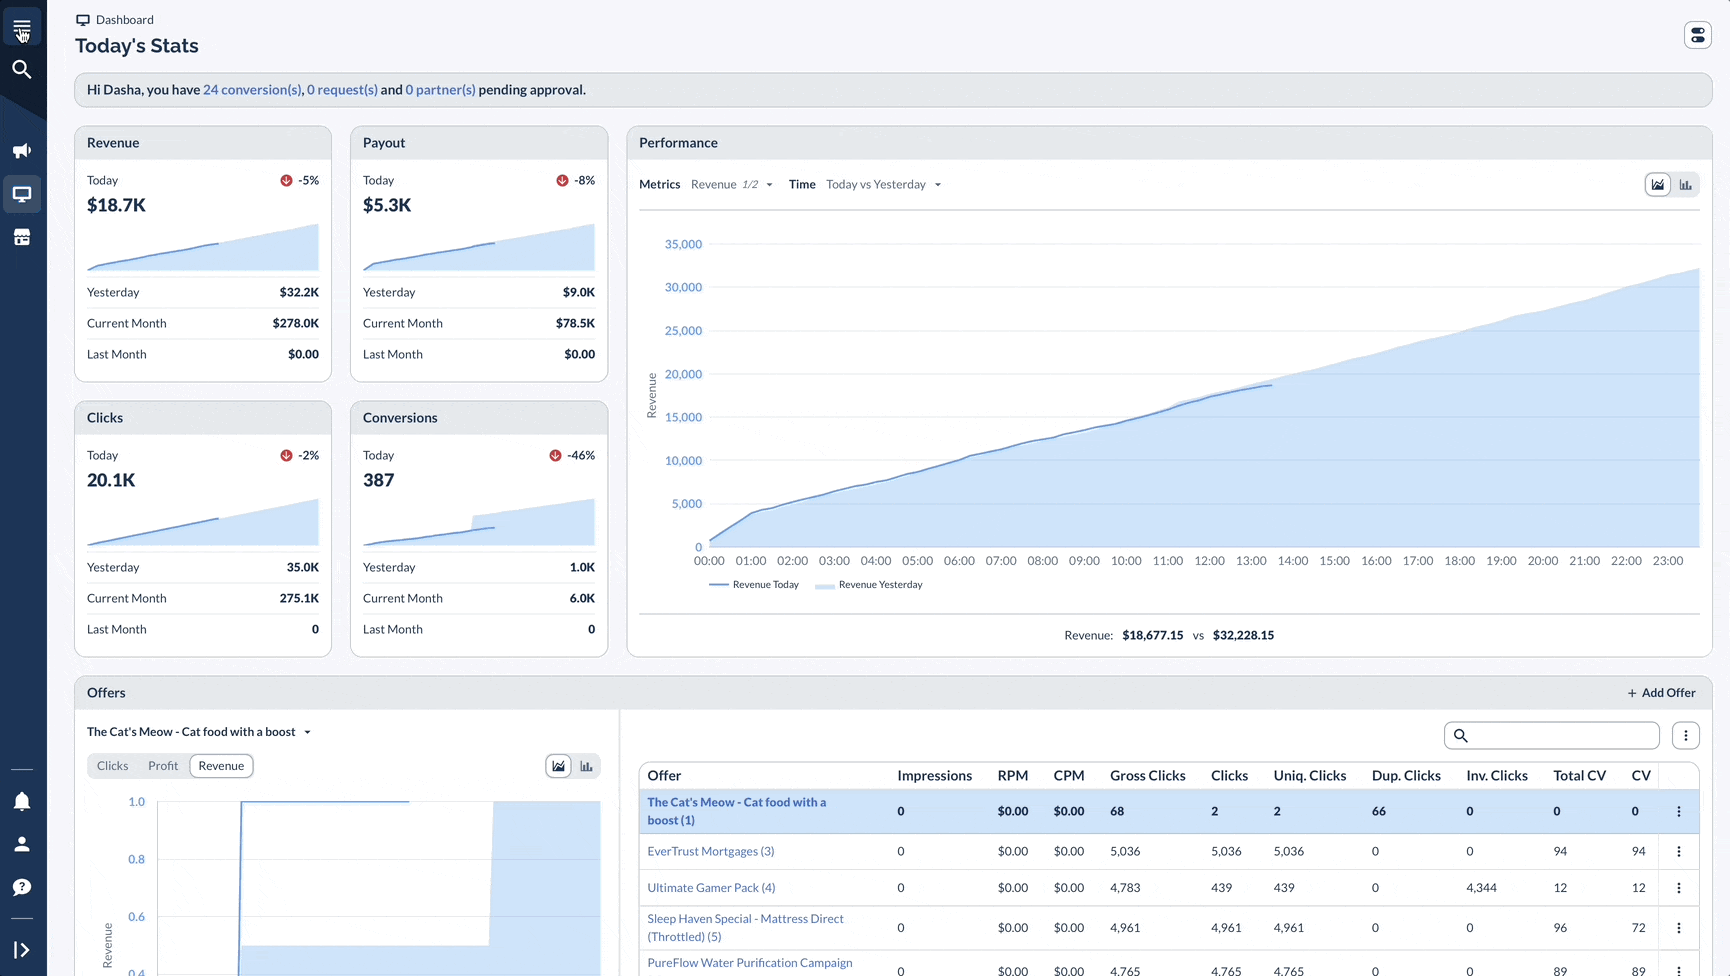
Task: Open the marketplace store icon in sidebar
Action: click(x=22, y=238)
